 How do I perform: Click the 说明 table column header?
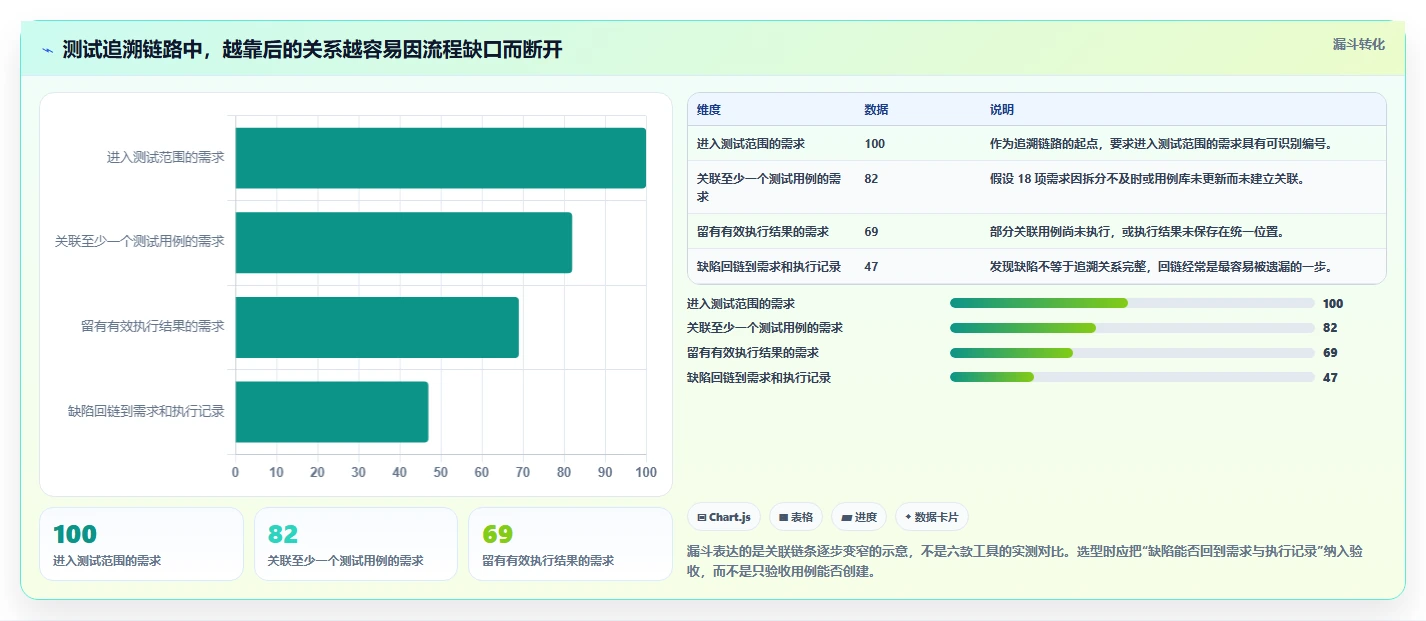click(1002, 110)
